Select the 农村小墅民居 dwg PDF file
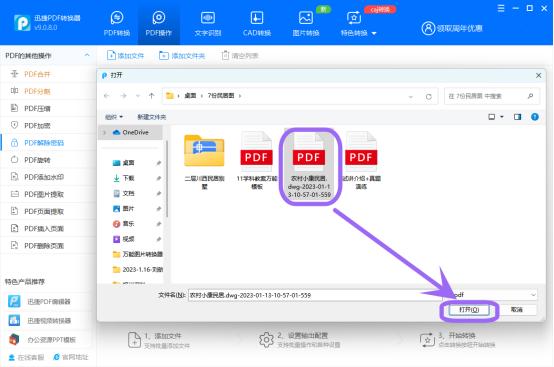Viewport: 554px width, 367px height. click(x=309, y=165)
